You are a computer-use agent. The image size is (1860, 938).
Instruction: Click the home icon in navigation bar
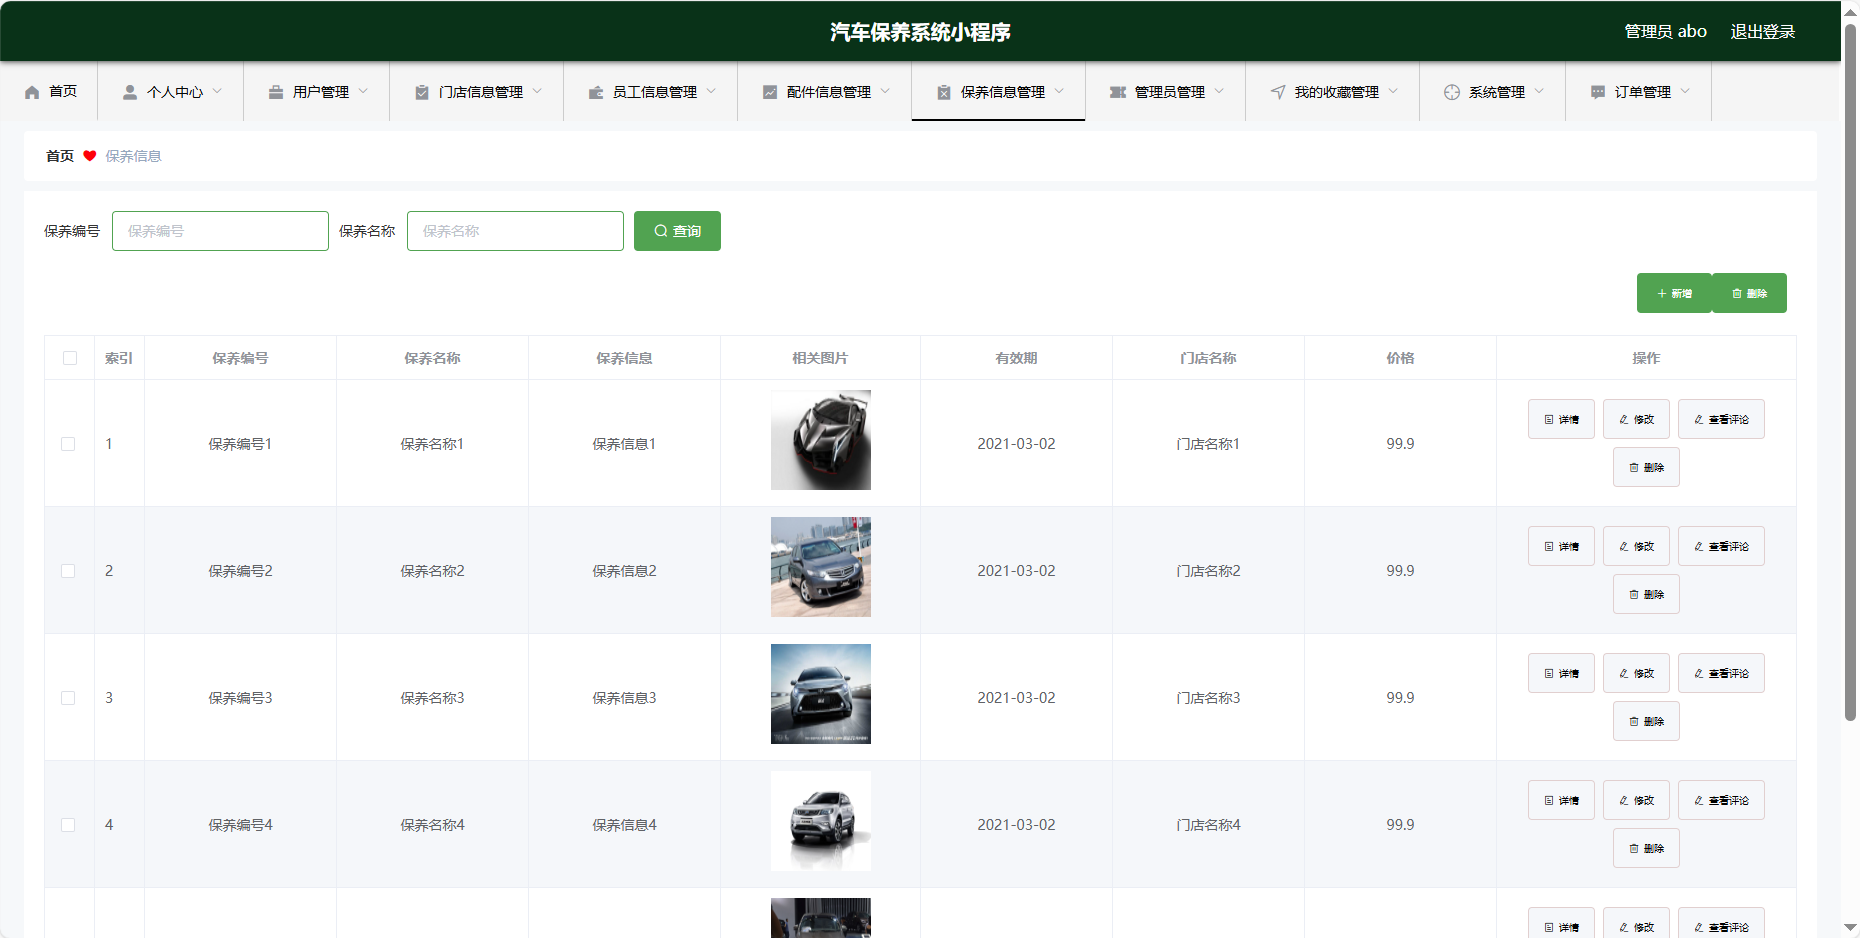[32, 92]
